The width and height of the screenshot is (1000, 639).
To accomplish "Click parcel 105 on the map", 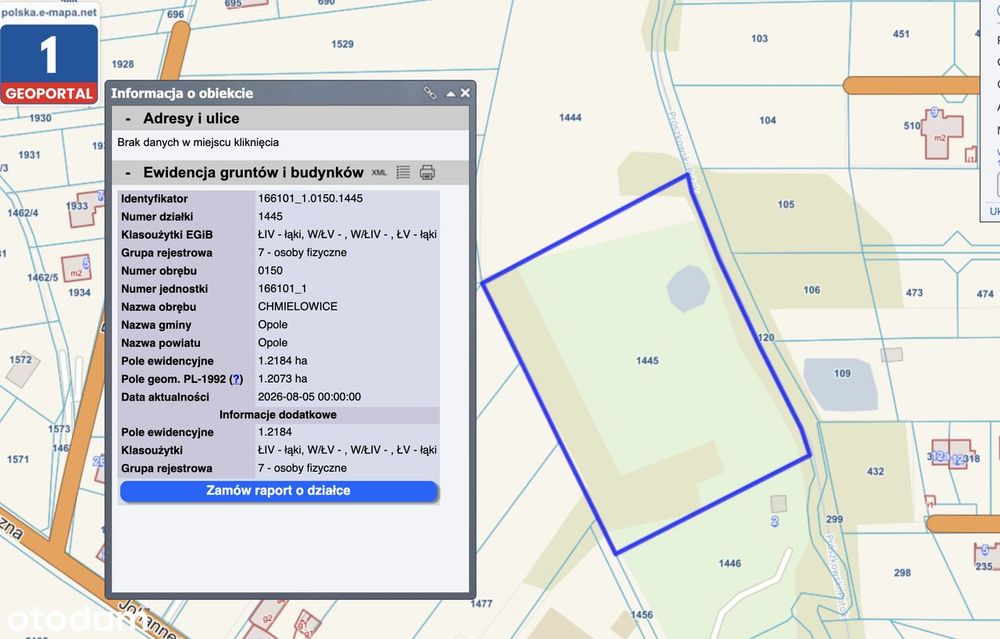I will pyautogui.click(x=786, y=205).
